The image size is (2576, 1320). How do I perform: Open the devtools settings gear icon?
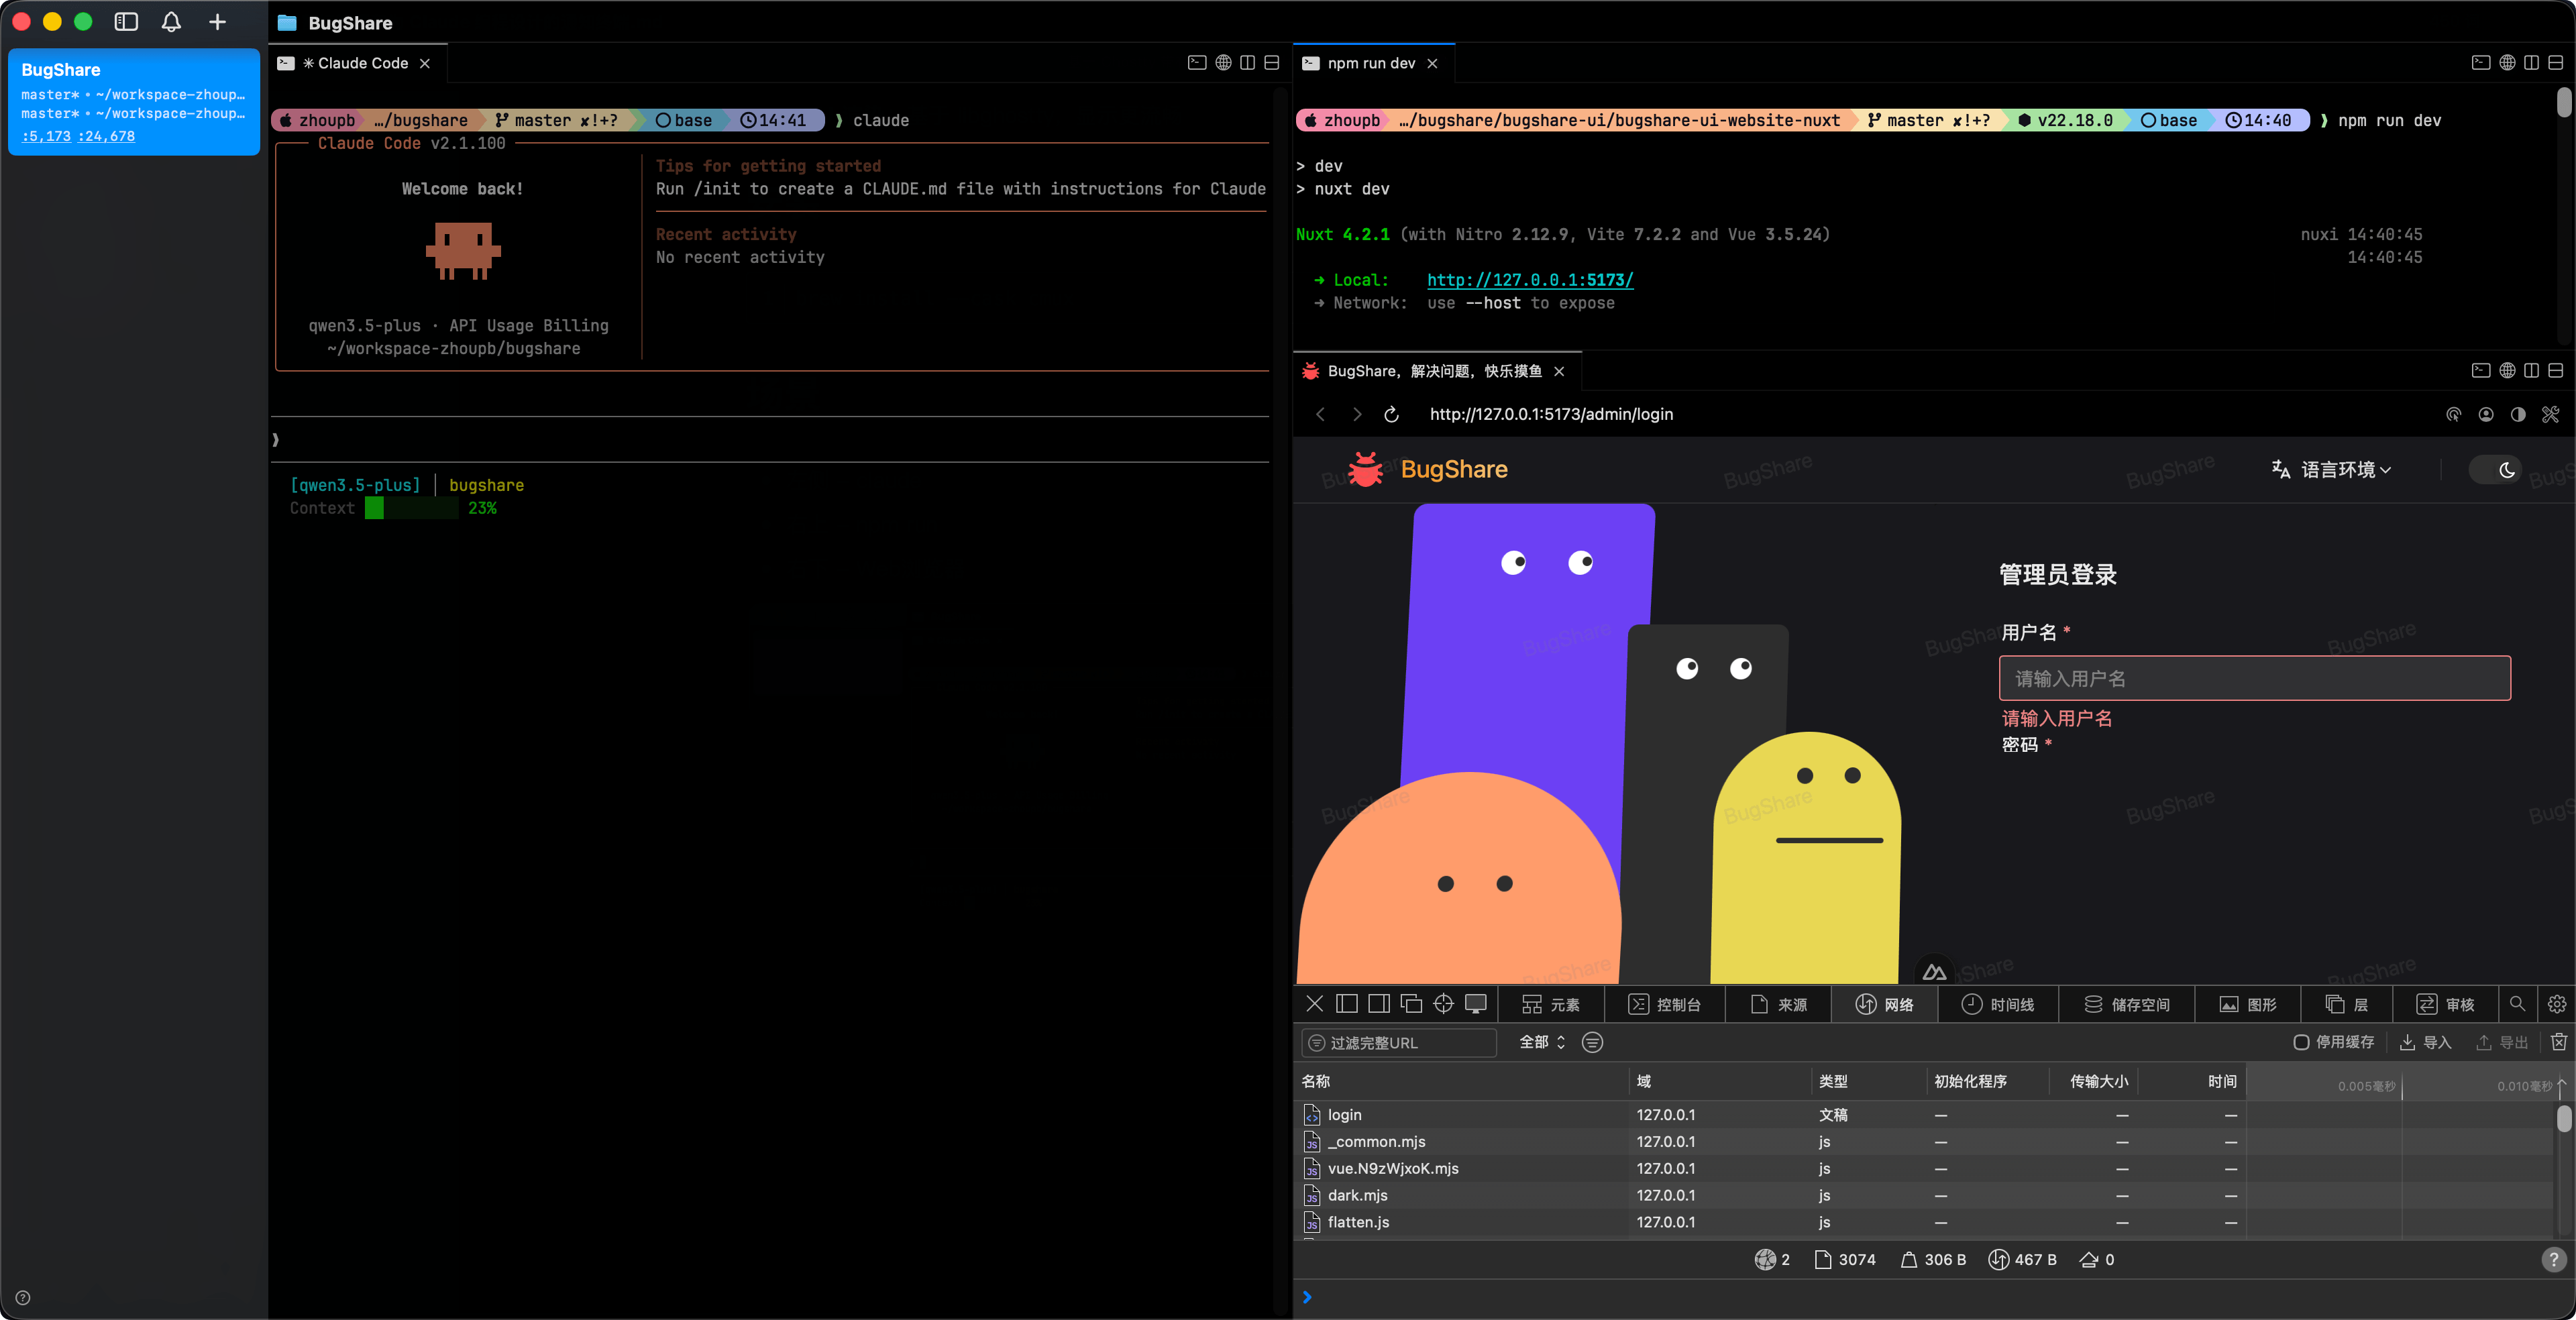pos(2557,1004)
